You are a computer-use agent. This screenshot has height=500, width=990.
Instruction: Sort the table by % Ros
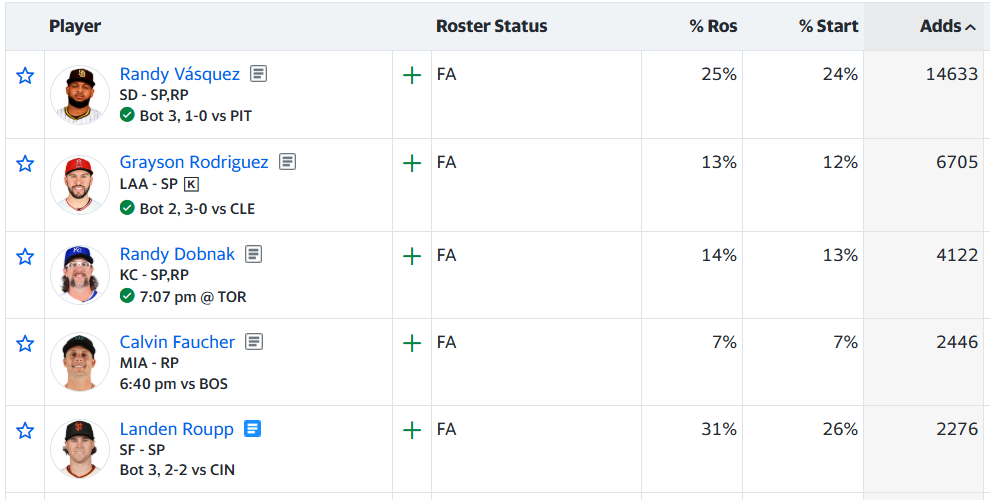coord(713,26)
